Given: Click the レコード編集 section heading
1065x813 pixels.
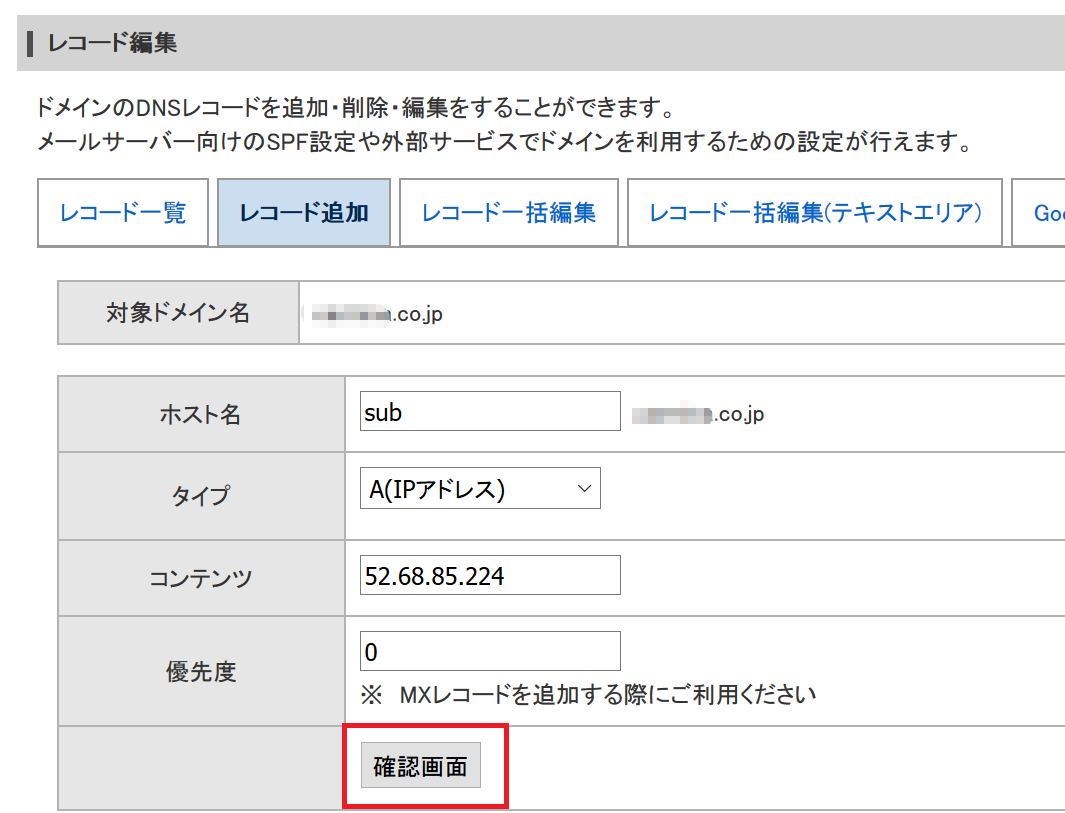Looking at the screenshot, I should tap(112, 43).
